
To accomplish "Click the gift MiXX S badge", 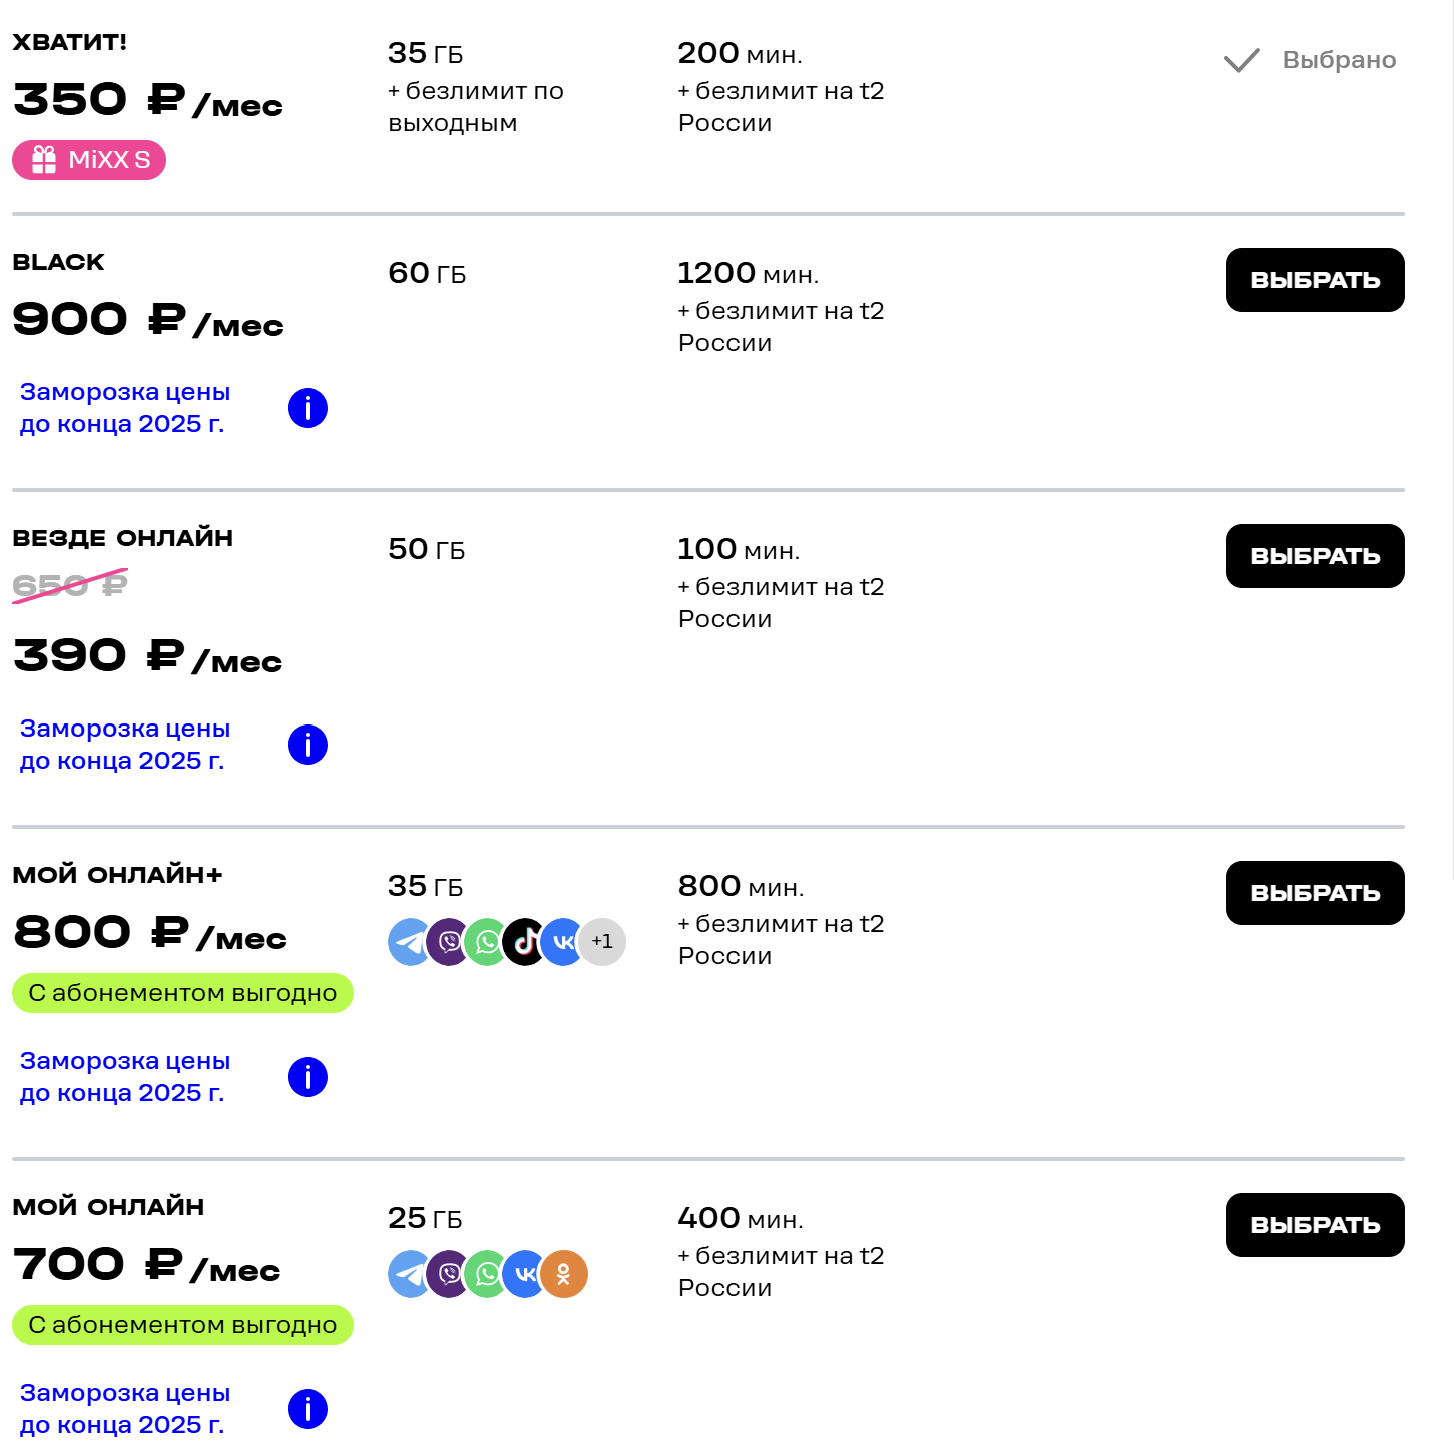I will (89, 160).
